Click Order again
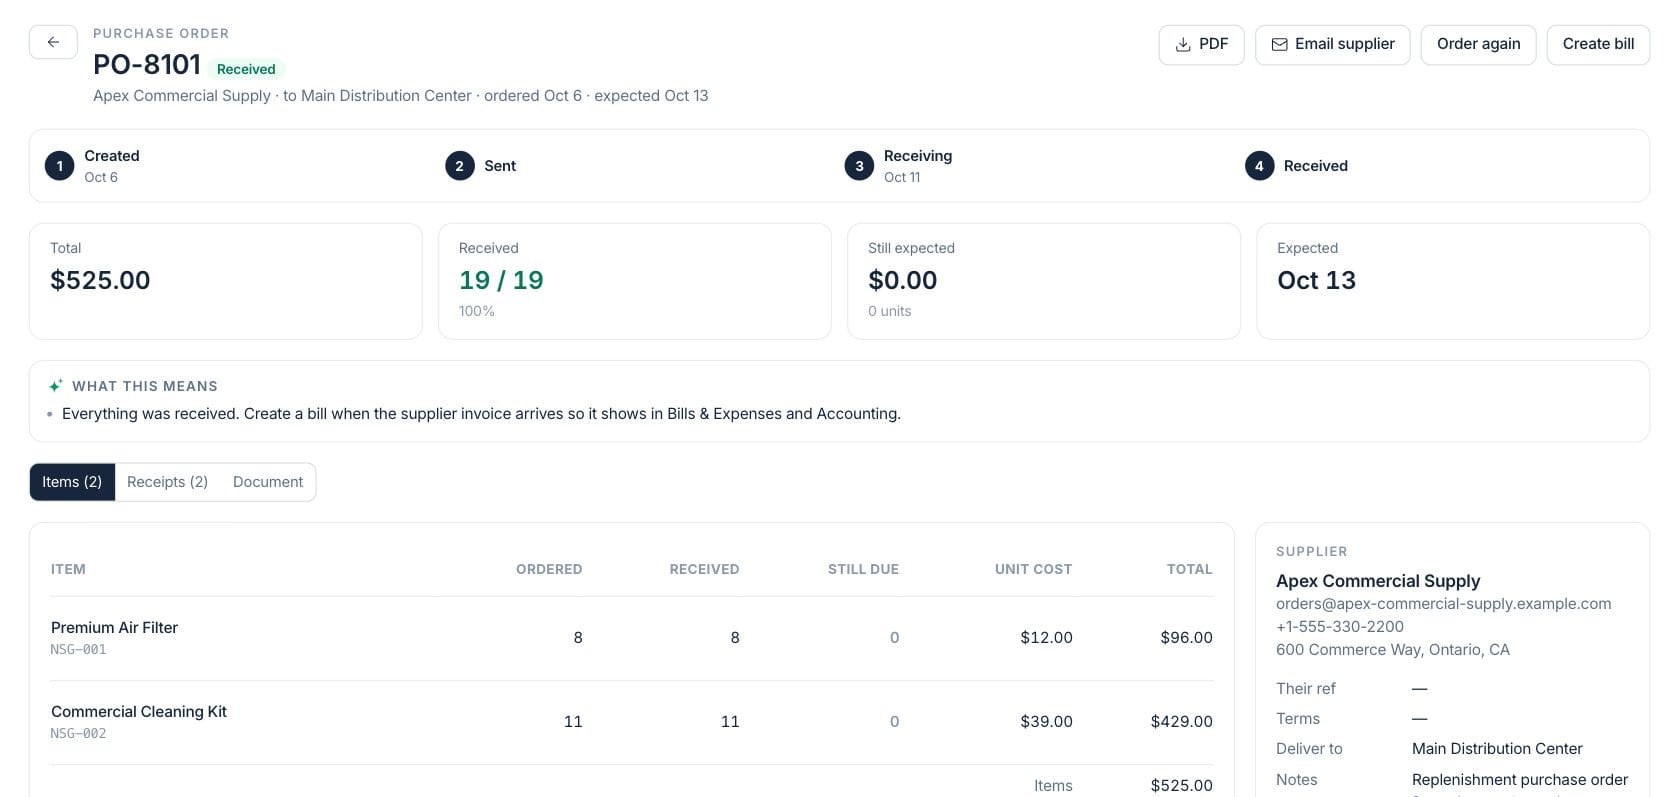The image size is (1680, 797). coord(1478,45)
